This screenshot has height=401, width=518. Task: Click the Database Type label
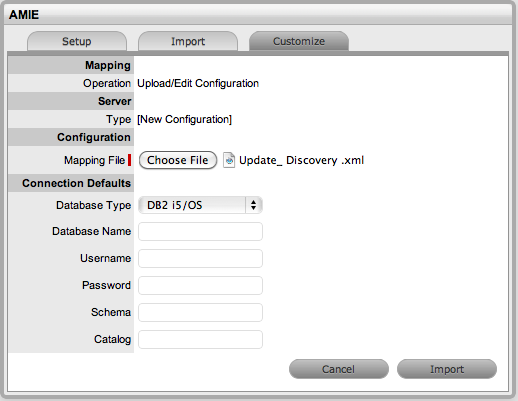click(94, 205)
